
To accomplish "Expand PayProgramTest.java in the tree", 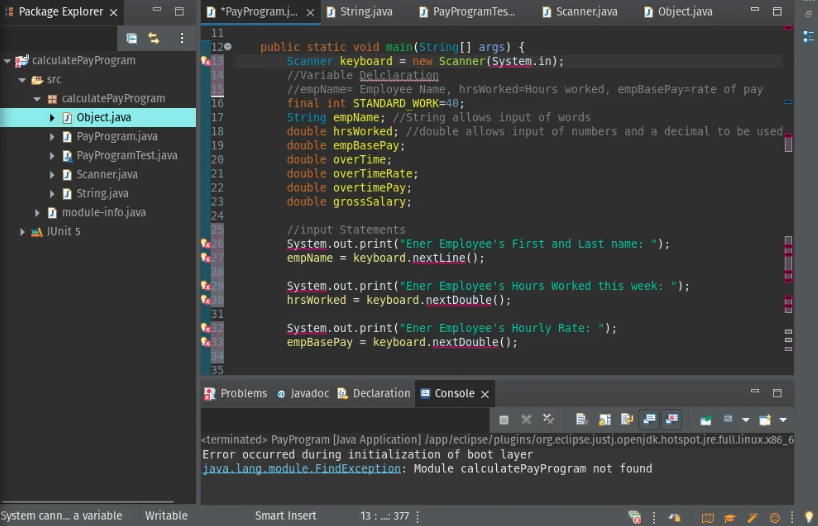I will 52,156.
